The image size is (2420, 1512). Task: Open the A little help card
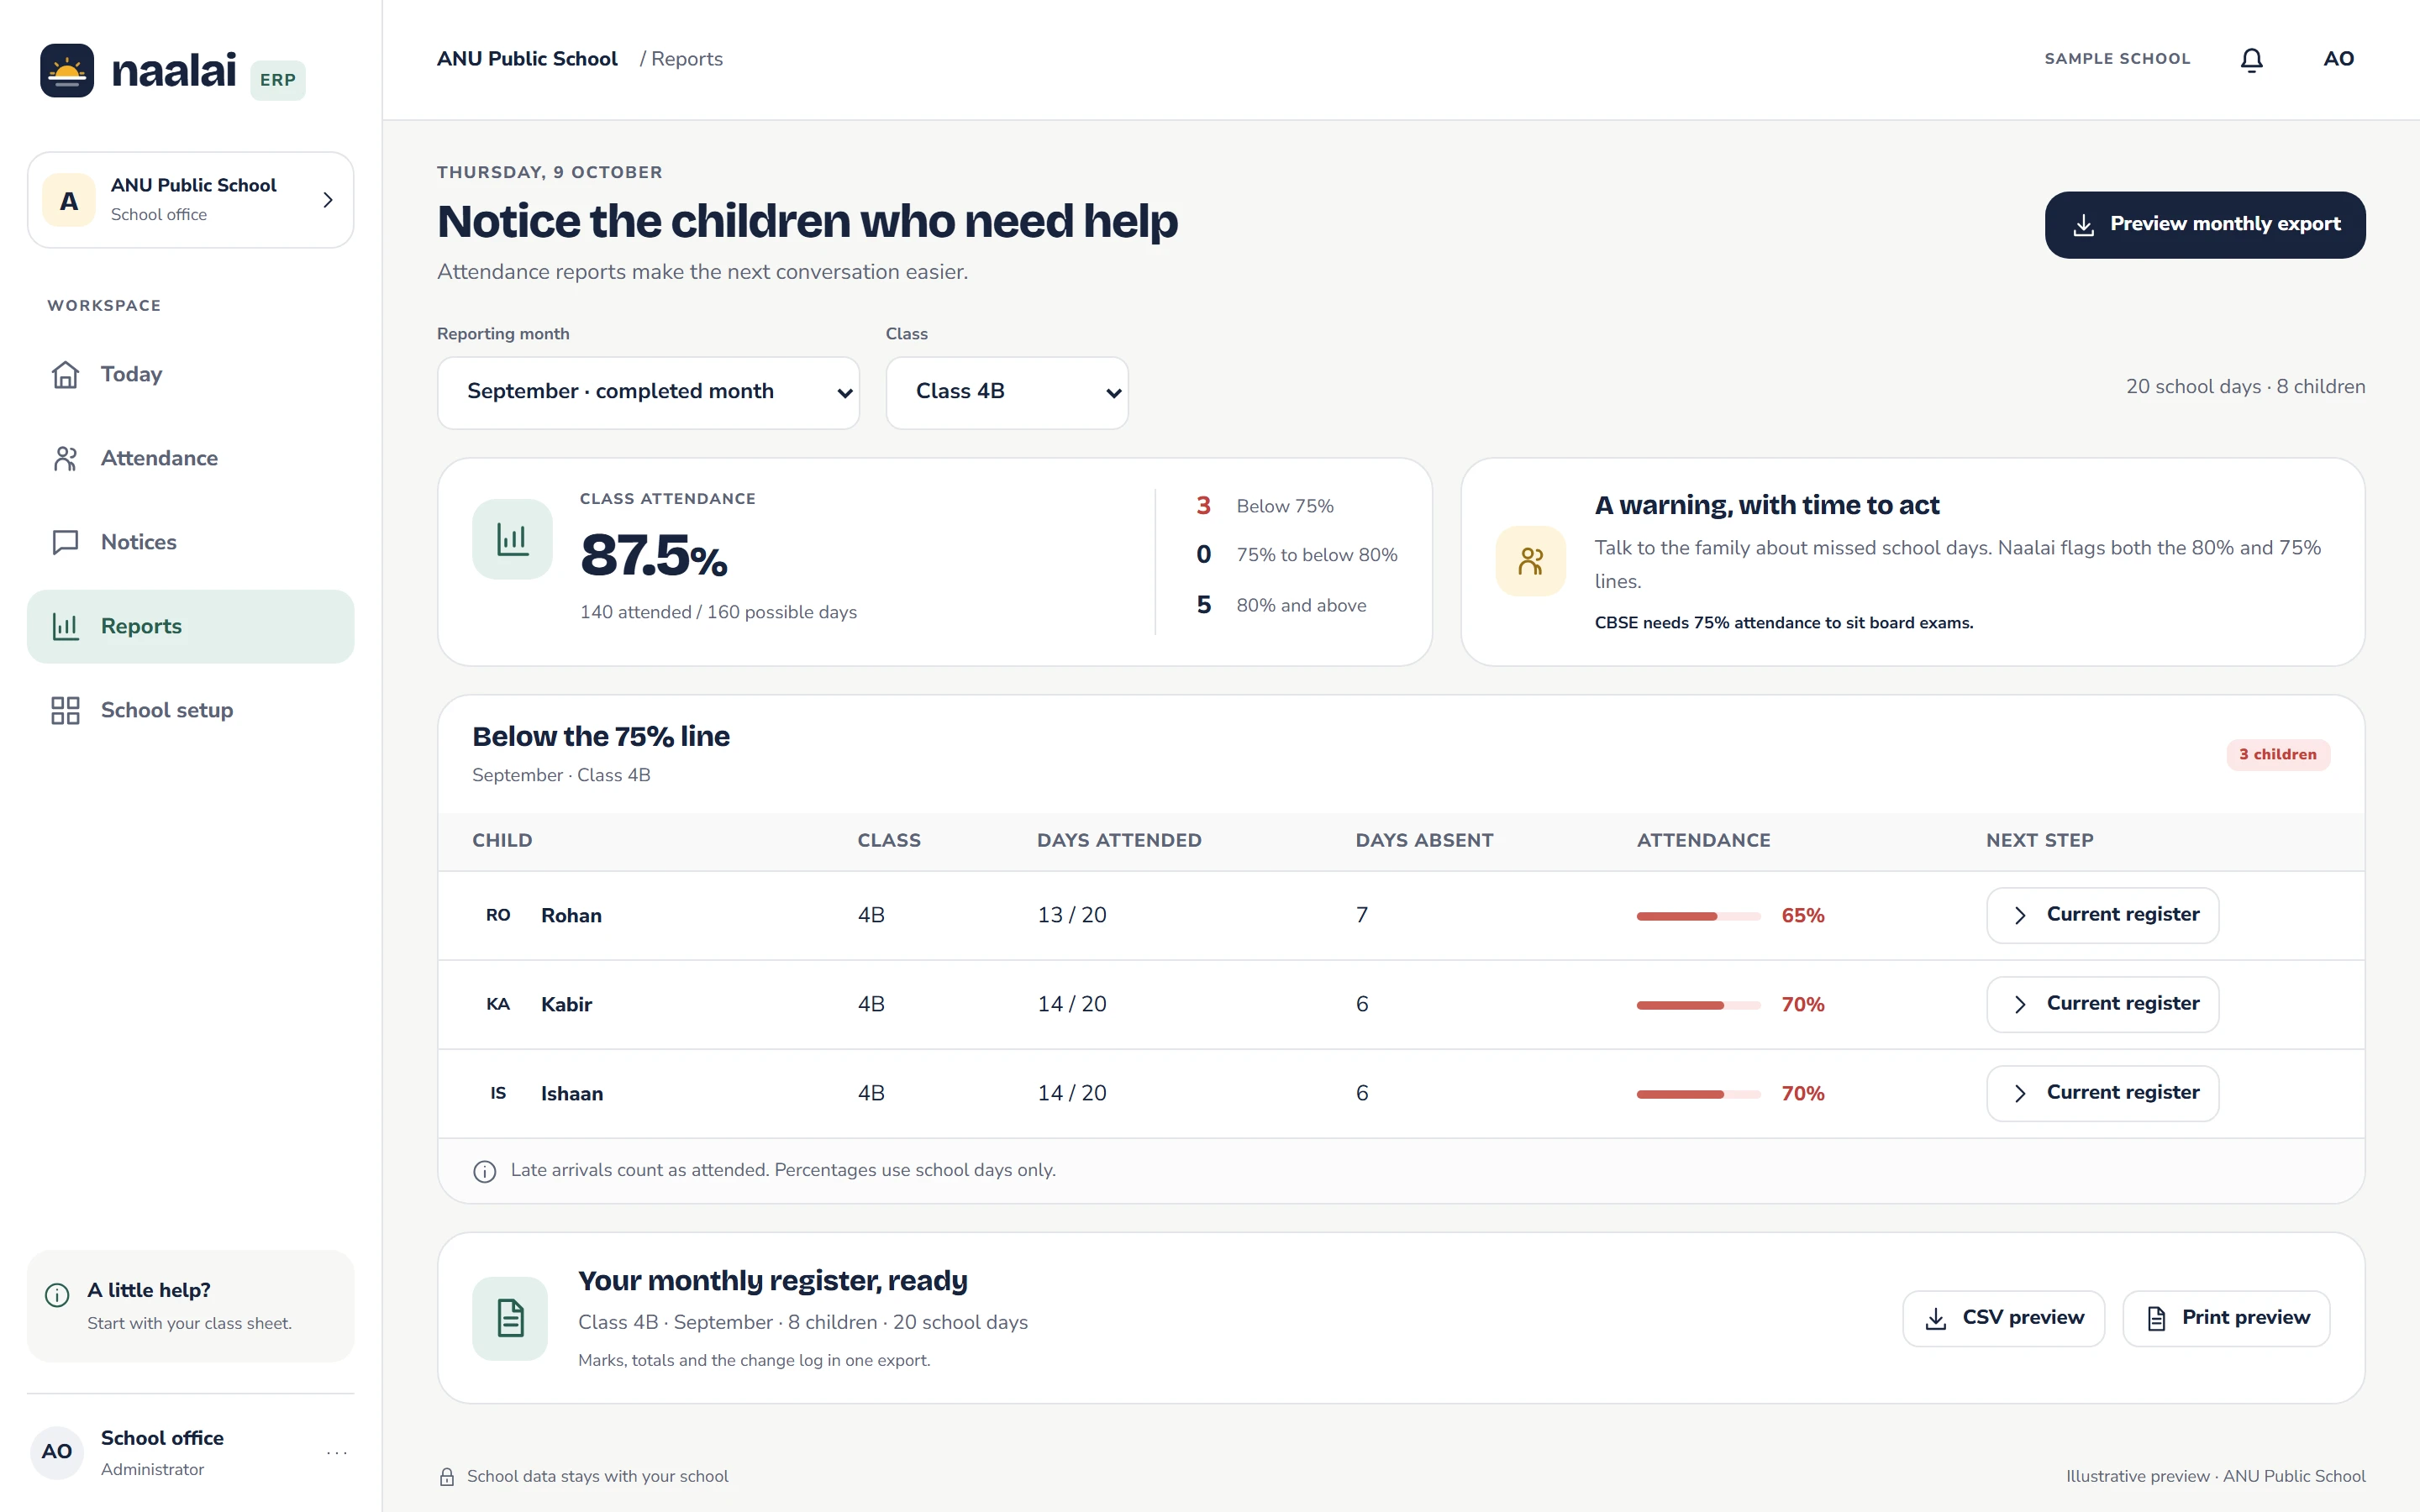click(190, 1306)
